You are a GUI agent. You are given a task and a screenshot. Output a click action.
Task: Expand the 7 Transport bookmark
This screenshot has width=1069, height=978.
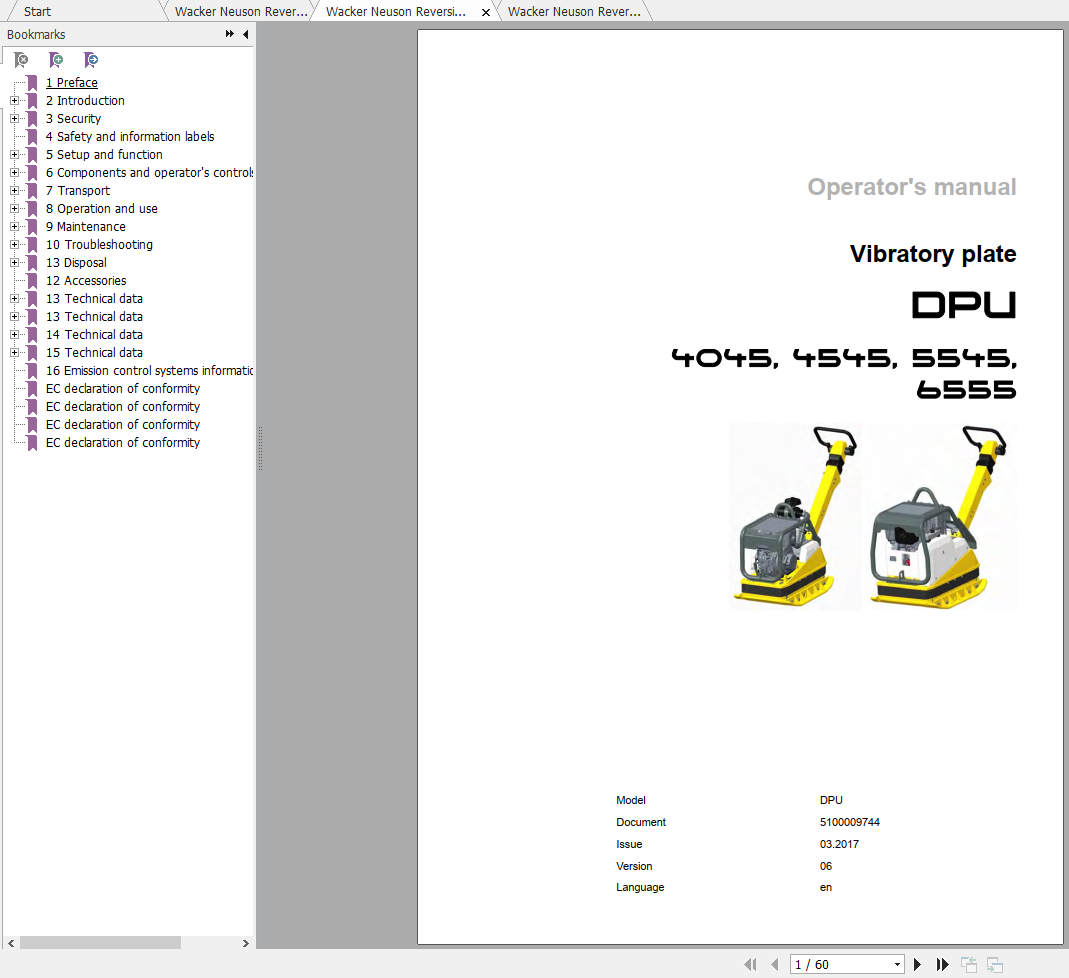click(14, 191)
